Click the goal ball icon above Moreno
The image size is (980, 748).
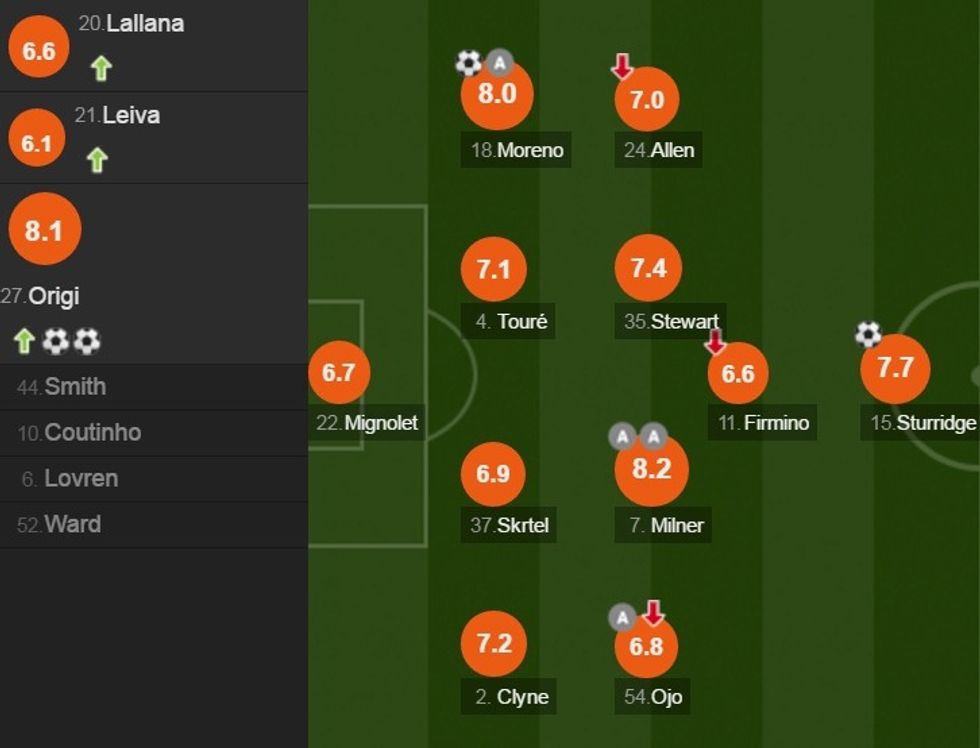[468, 64]
